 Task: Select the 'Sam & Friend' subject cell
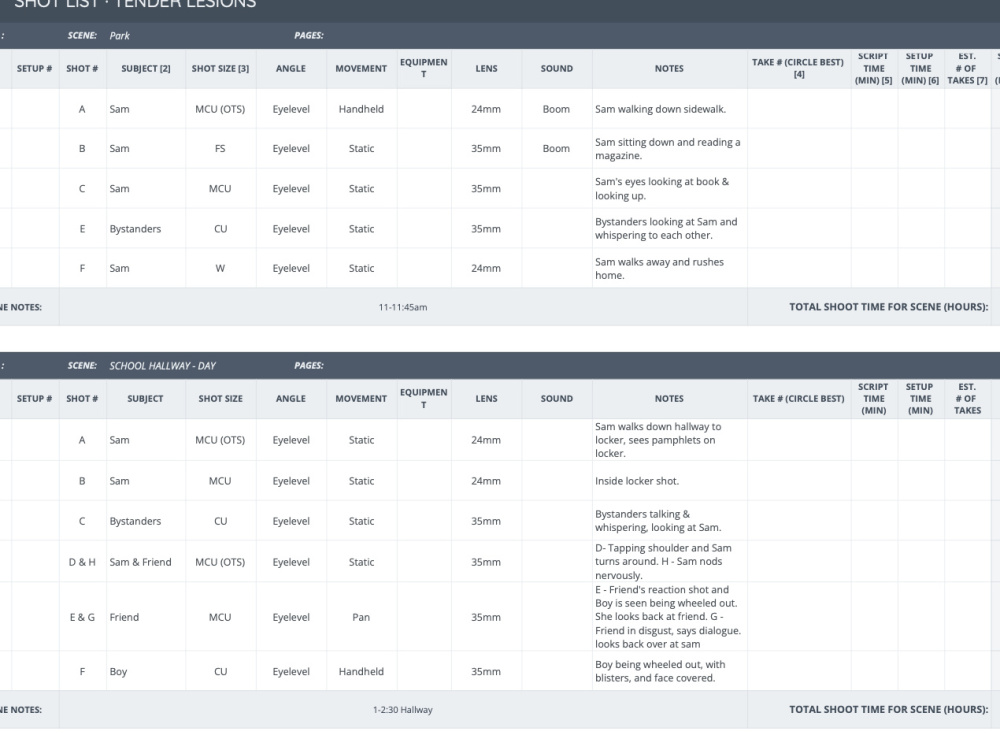[140, 562]
